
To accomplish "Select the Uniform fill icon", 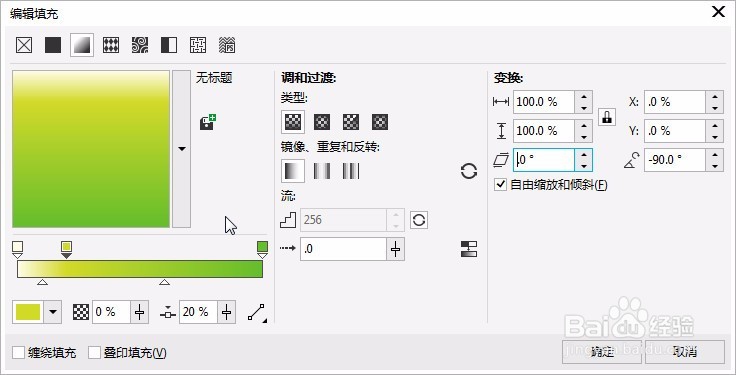I will [53, 46].
